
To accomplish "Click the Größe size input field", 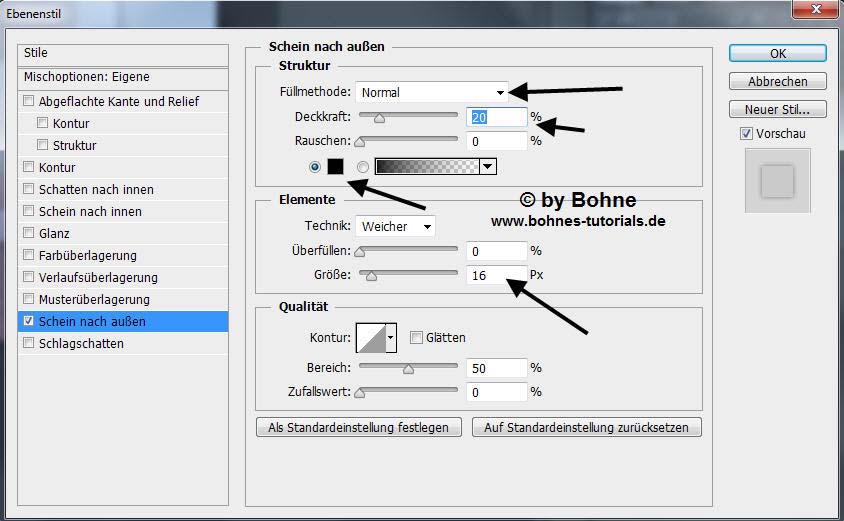I will [x=496, y=275].
